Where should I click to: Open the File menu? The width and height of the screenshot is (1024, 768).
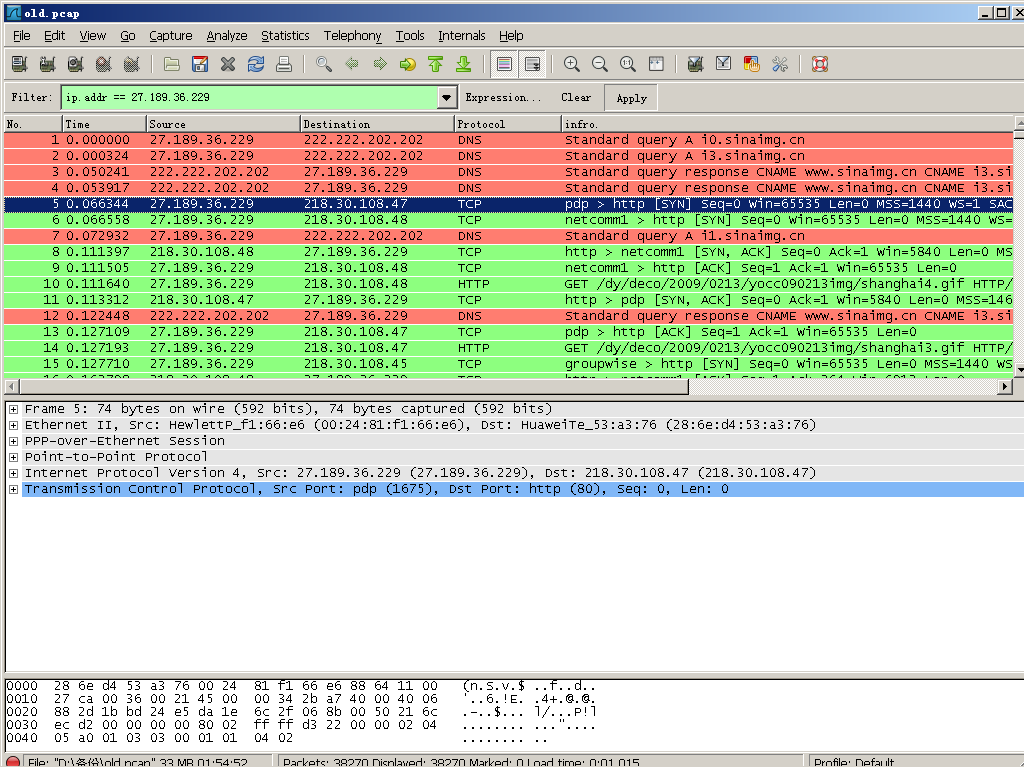coord(22,36)
